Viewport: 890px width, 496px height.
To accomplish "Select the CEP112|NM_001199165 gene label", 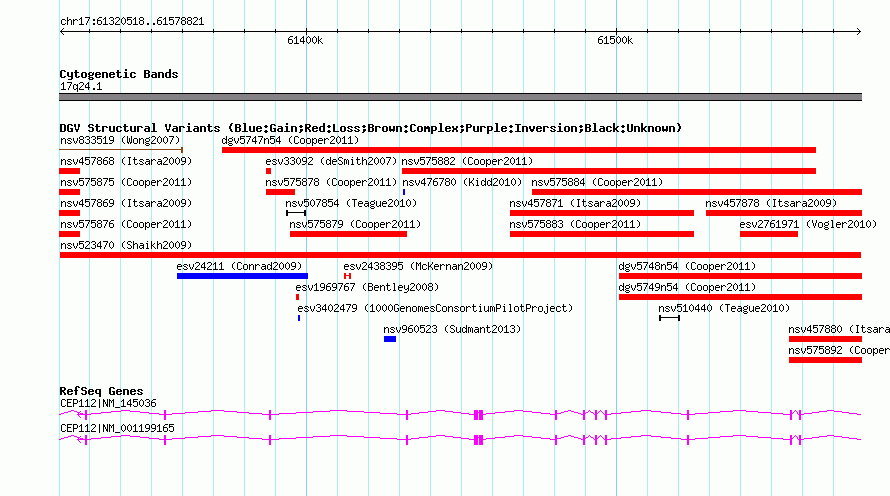I will pyautogui.click(x=117, y=428).
